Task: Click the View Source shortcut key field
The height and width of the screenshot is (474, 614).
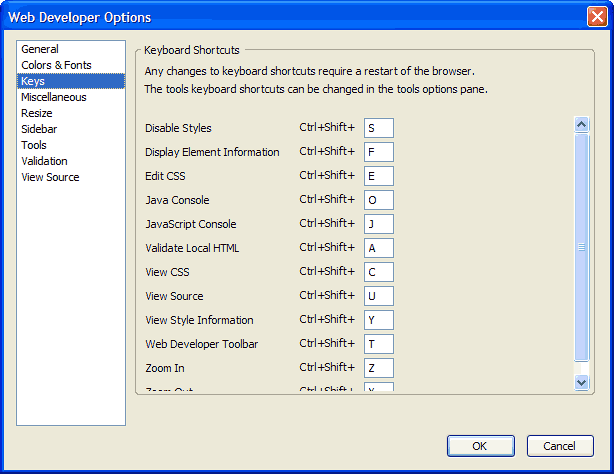Action: [x=379, y=296]
